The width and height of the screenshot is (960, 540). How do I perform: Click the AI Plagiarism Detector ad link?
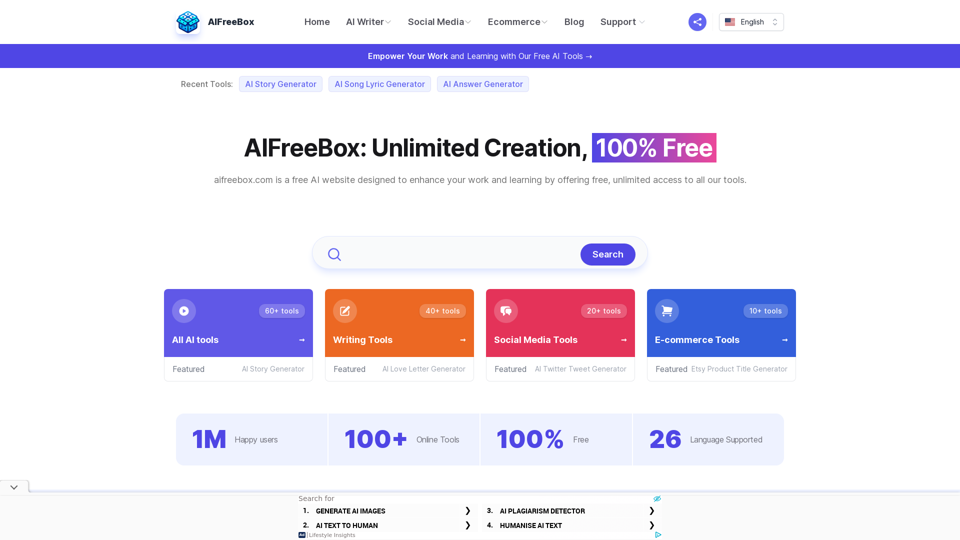click(542, 511)
